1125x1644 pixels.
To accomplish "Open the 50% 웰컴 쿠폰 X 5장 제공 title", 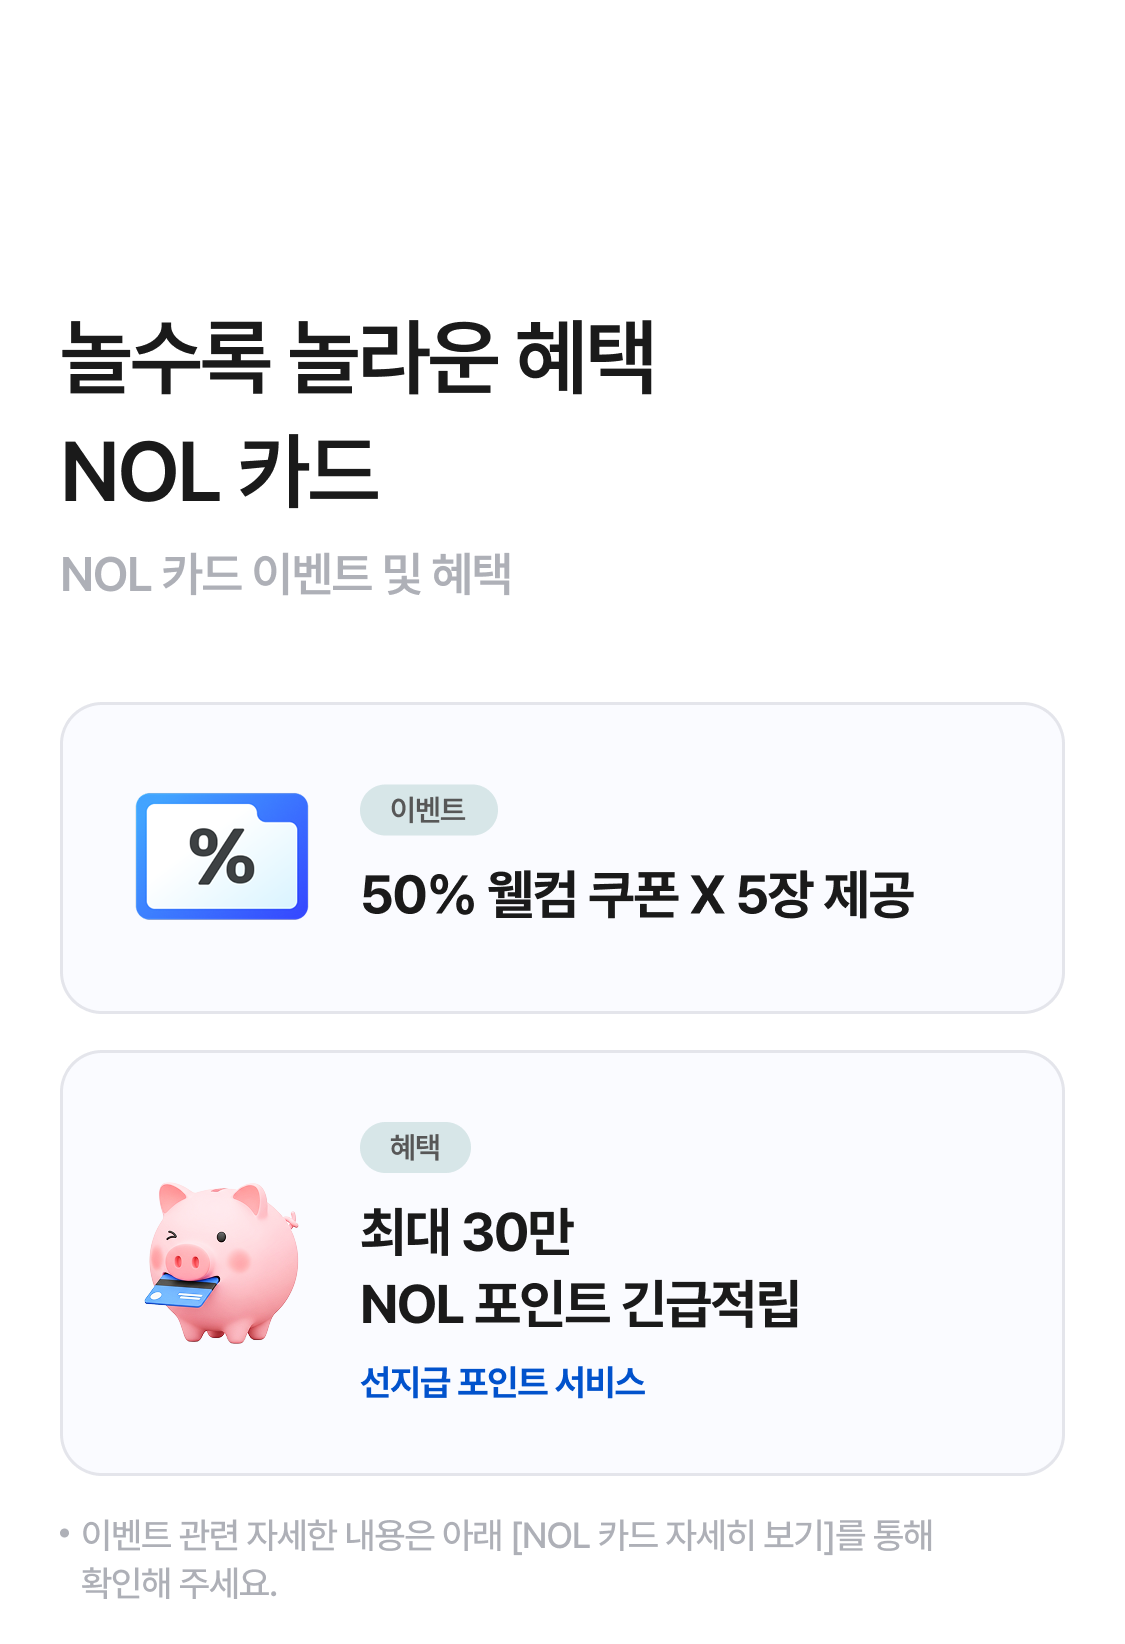I will 637,894.
